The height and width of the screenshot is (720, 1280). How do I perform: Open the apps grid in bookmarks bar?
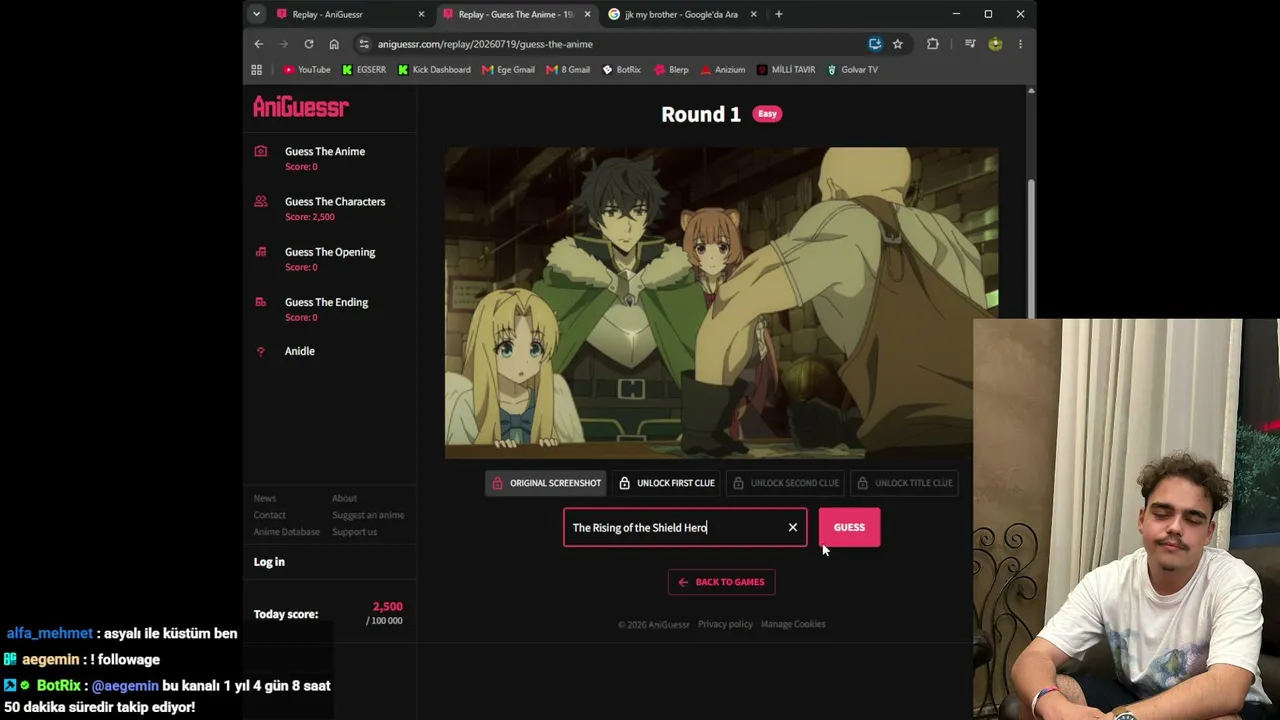tap(256, 70)
